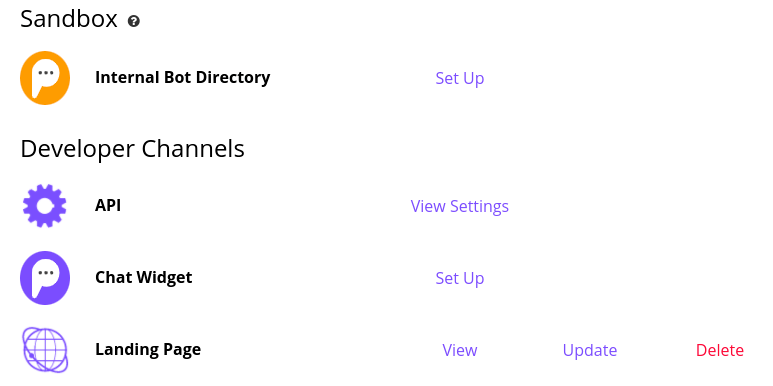Click the three dots inside orange bubble icon

46,72
